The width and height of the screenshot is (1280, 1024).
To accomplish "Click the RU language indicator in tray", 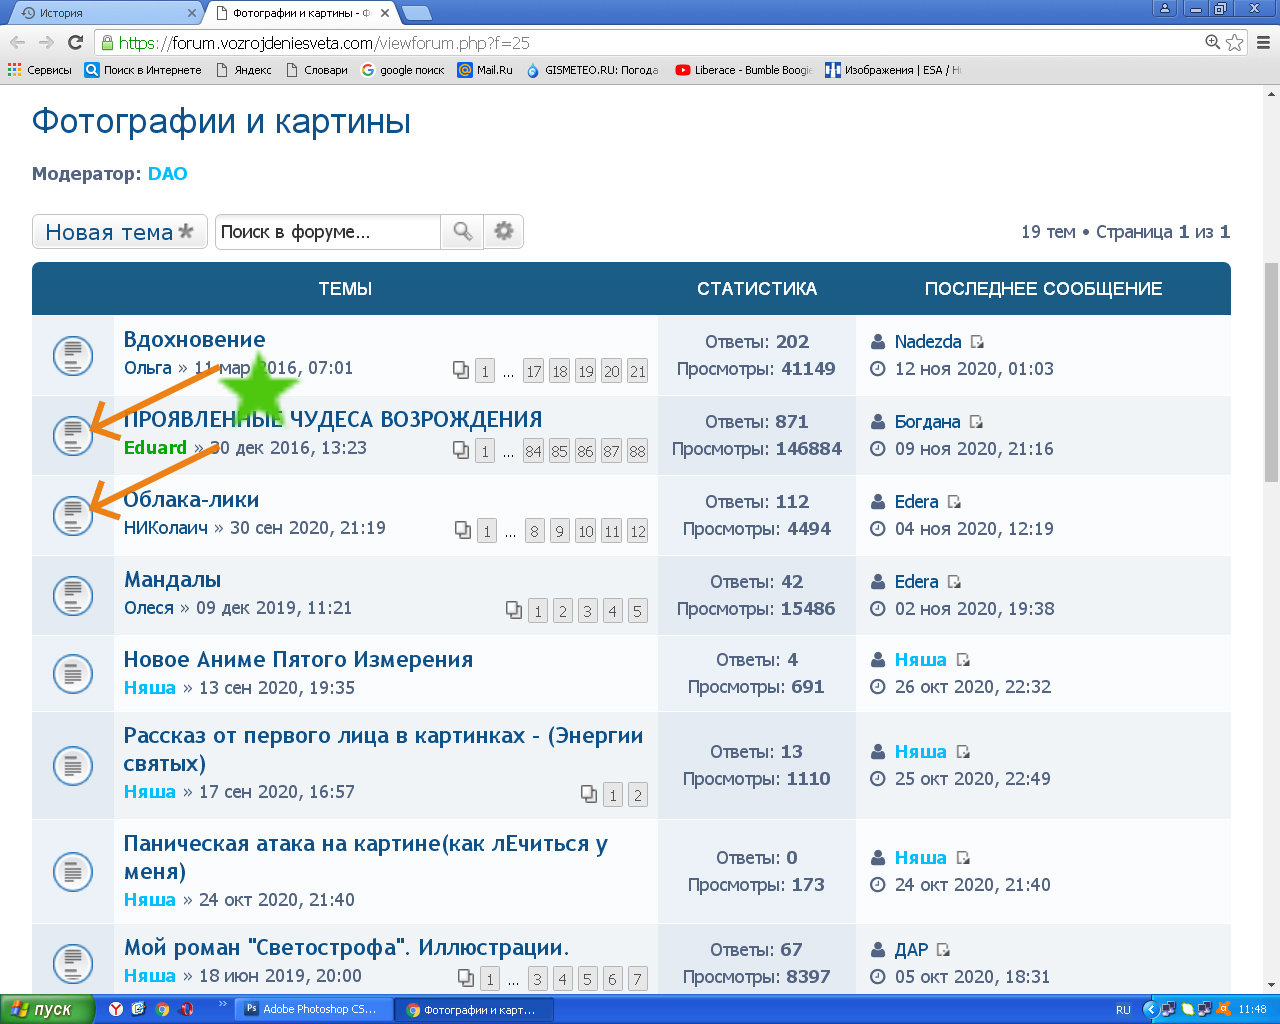I will coord(1123,1009).
